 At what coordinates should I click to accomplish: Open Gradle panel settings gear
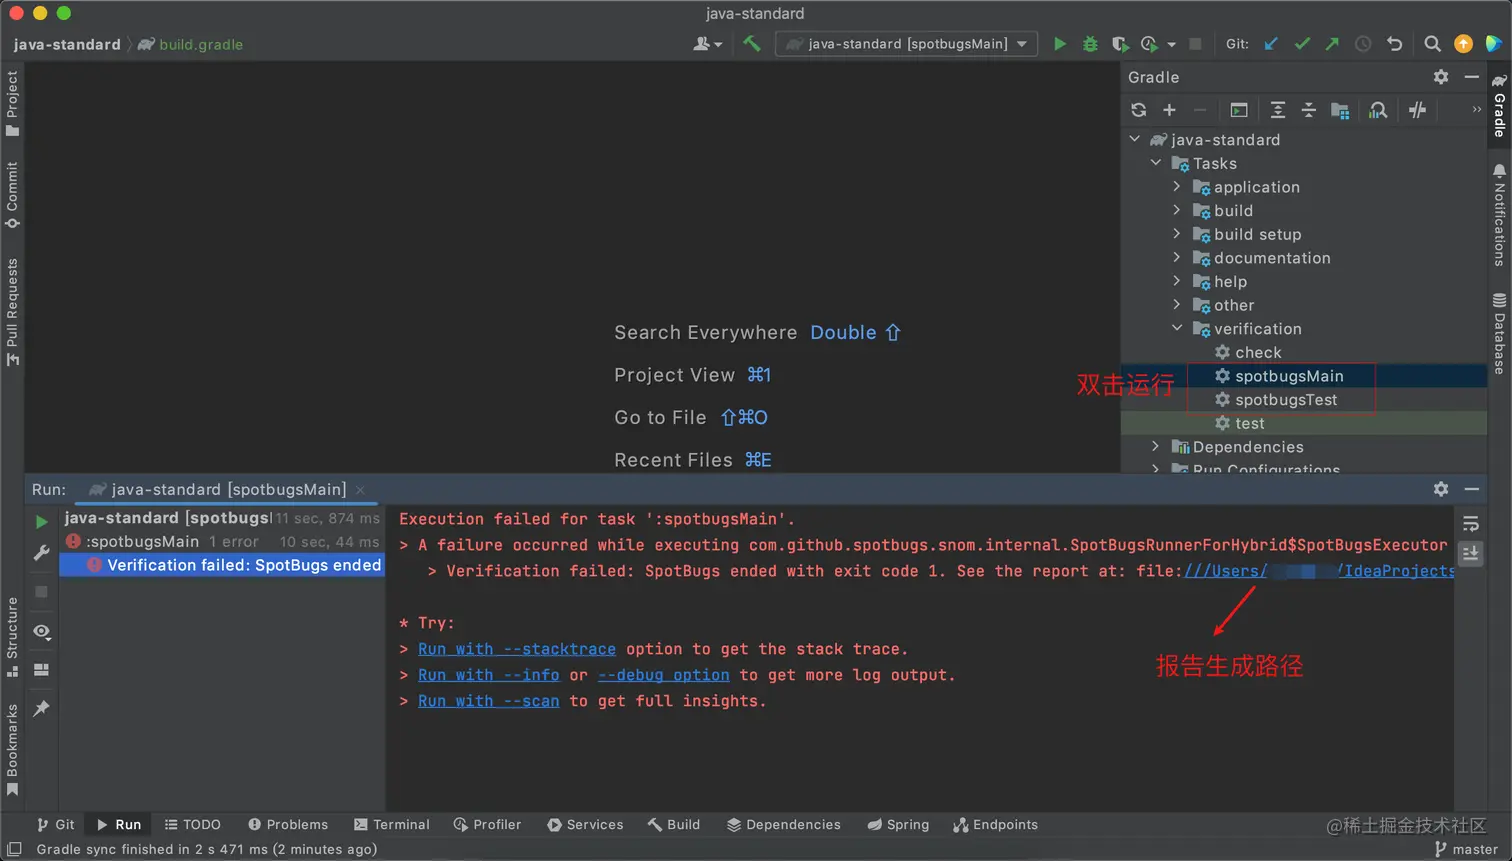[x=1441, y=77]
